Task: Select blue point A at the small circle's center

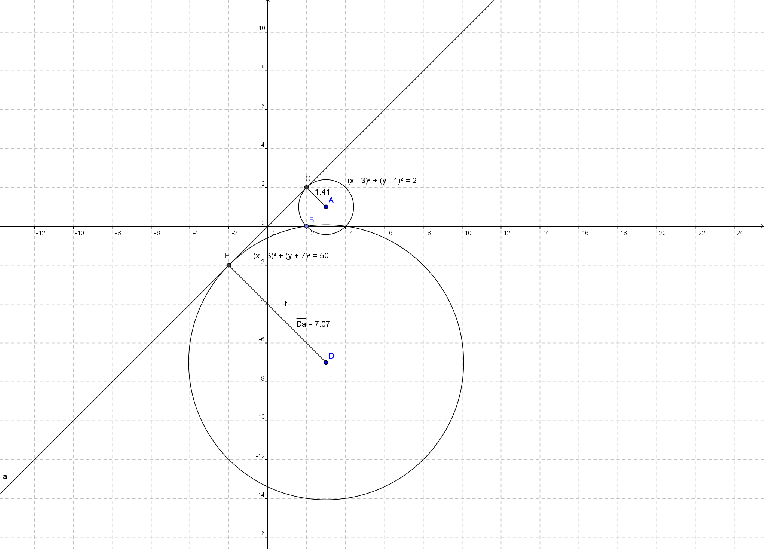Action: (x=326, y=207)
